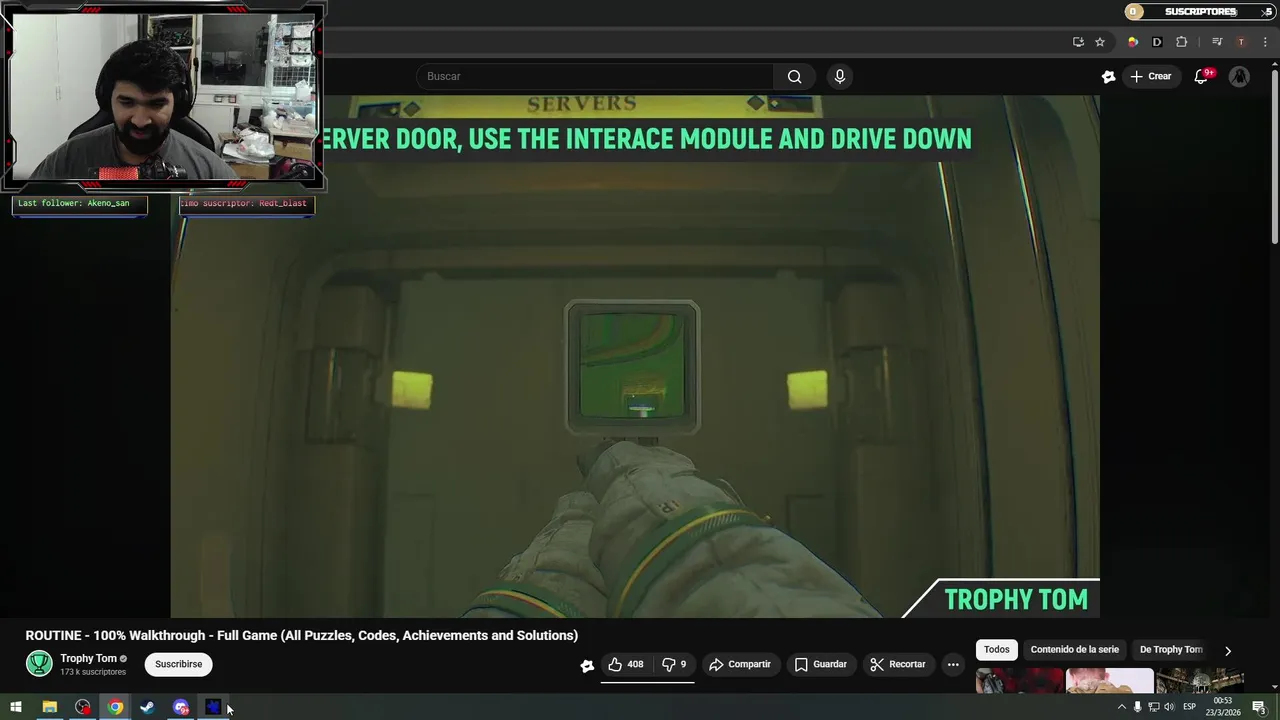
Task: Open Trophy Tom channel name link
Action: 88,658
